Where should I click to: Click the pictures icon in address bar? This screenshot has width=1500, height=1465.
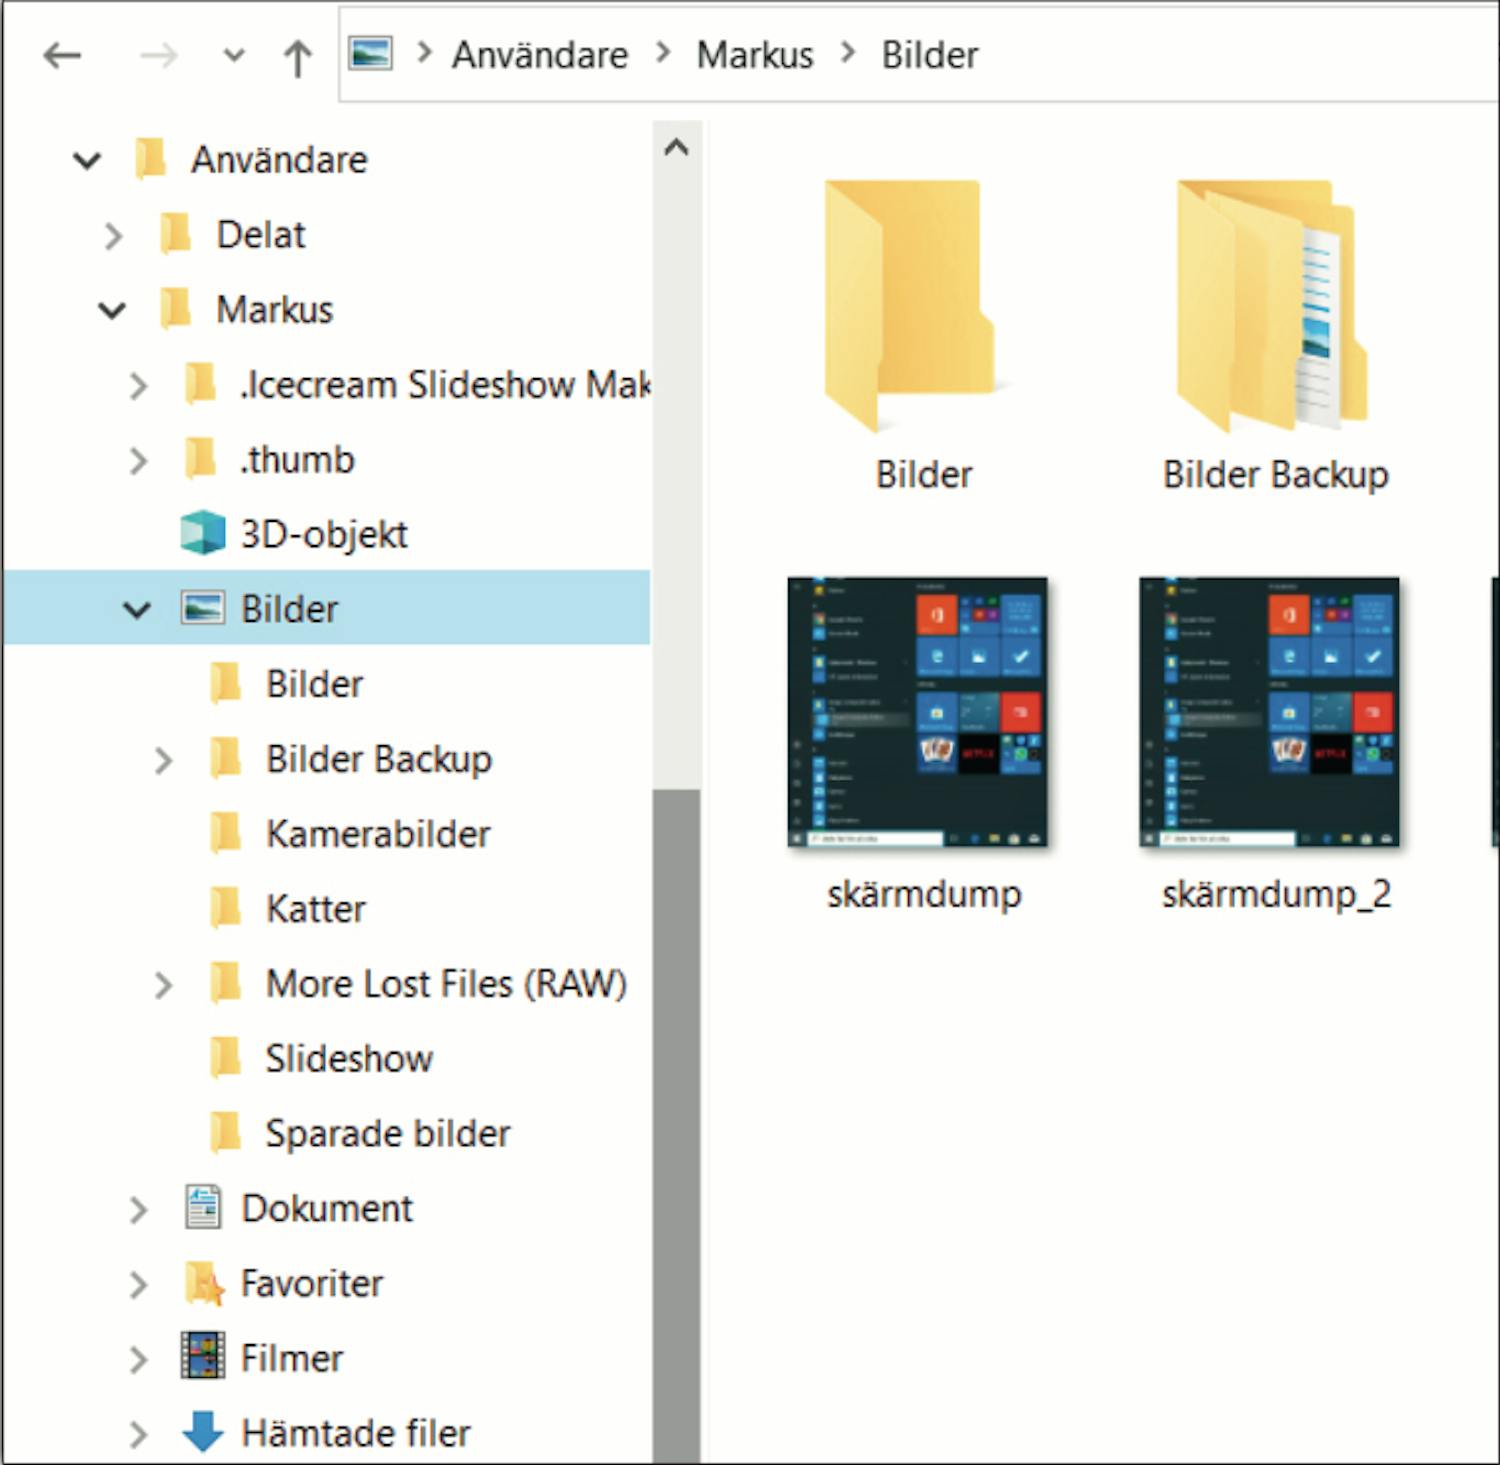[370, 53]
